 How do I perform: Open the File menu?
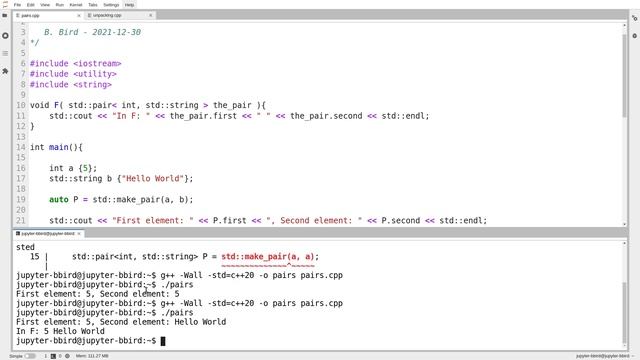click(18, 5)
